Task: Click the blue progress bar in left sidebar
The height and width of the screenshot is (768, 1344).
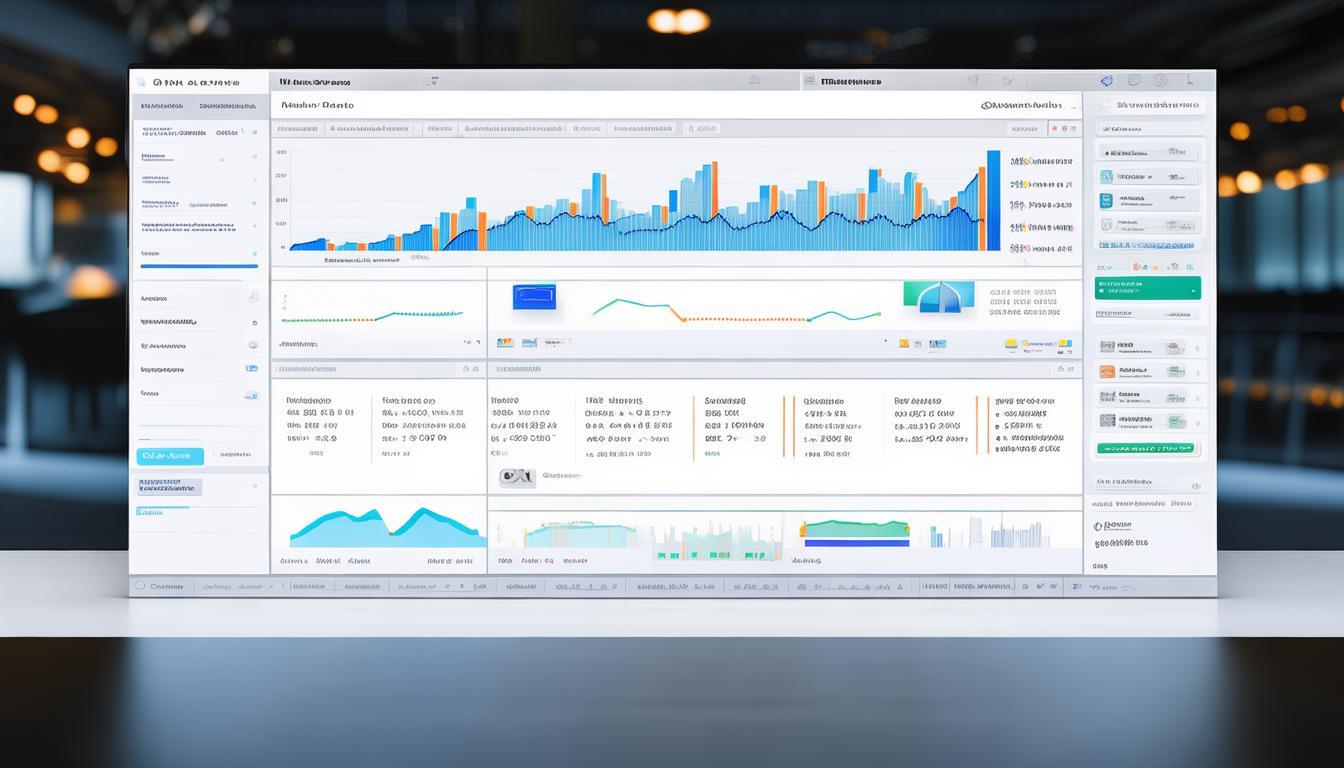Action: (199, 266)
